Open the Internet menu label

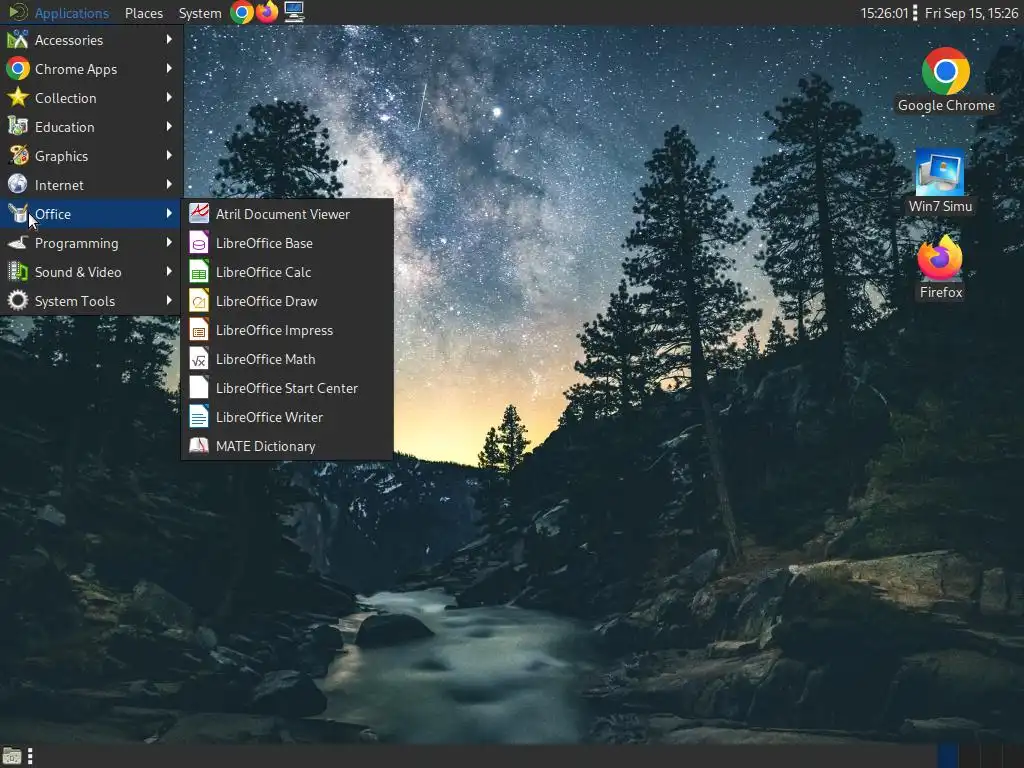59,185
